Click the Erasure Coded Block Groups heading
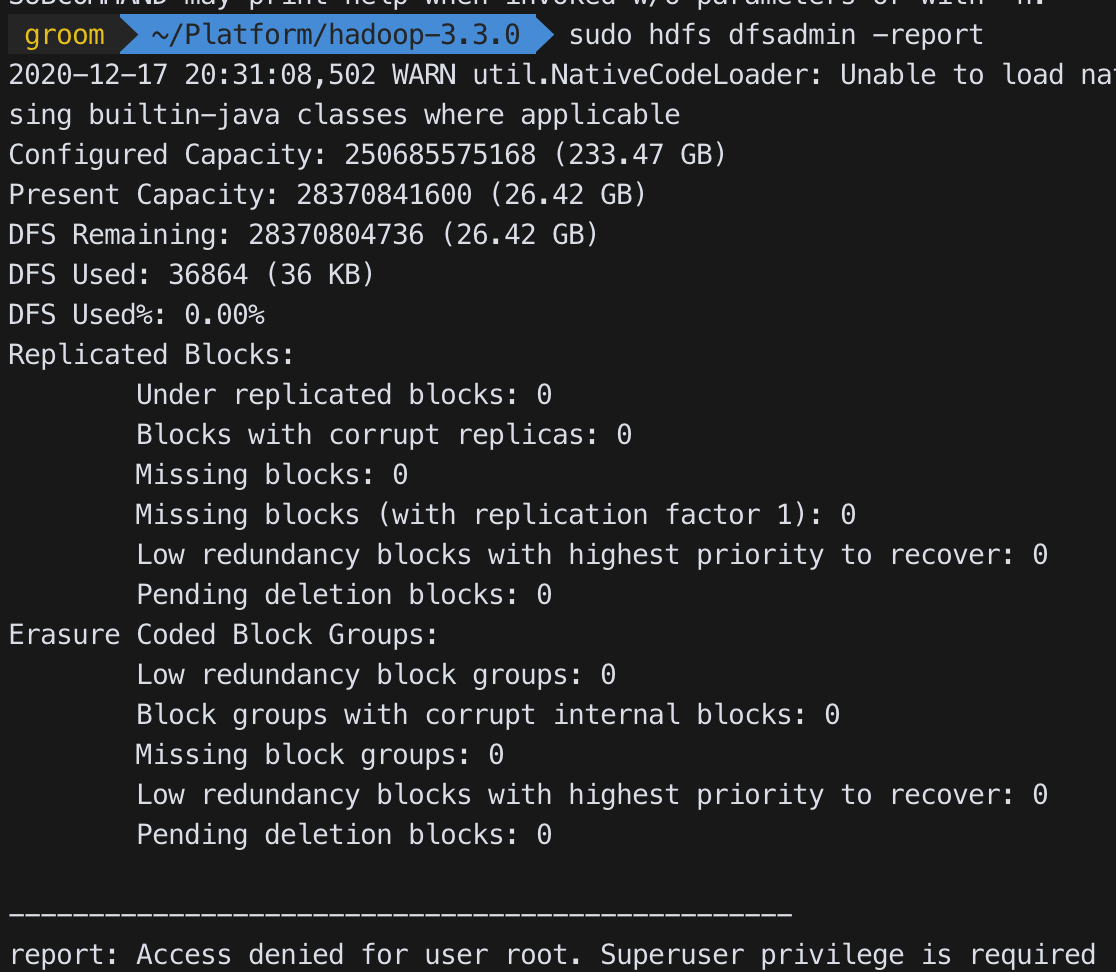Image resolution: width=1116 pixels, height=972 pixels. [x=223, y=634]
